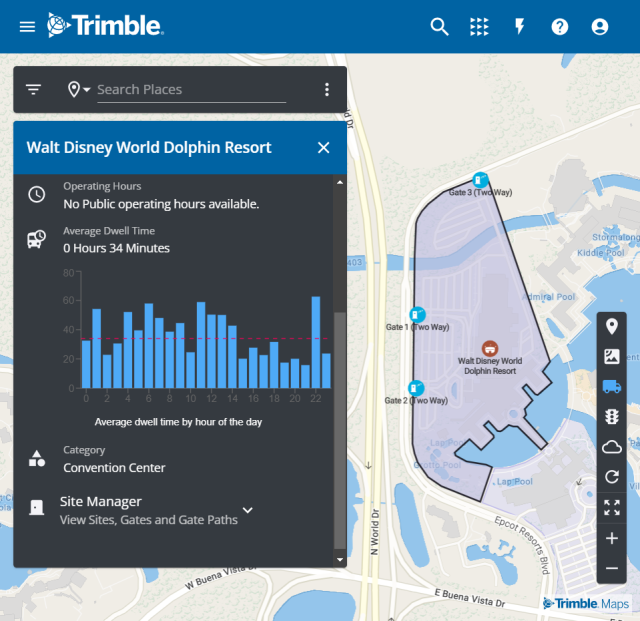Zoom out with the minus button
The height and width of the screenshot is (621, 640).
click(x=611, y=568)
